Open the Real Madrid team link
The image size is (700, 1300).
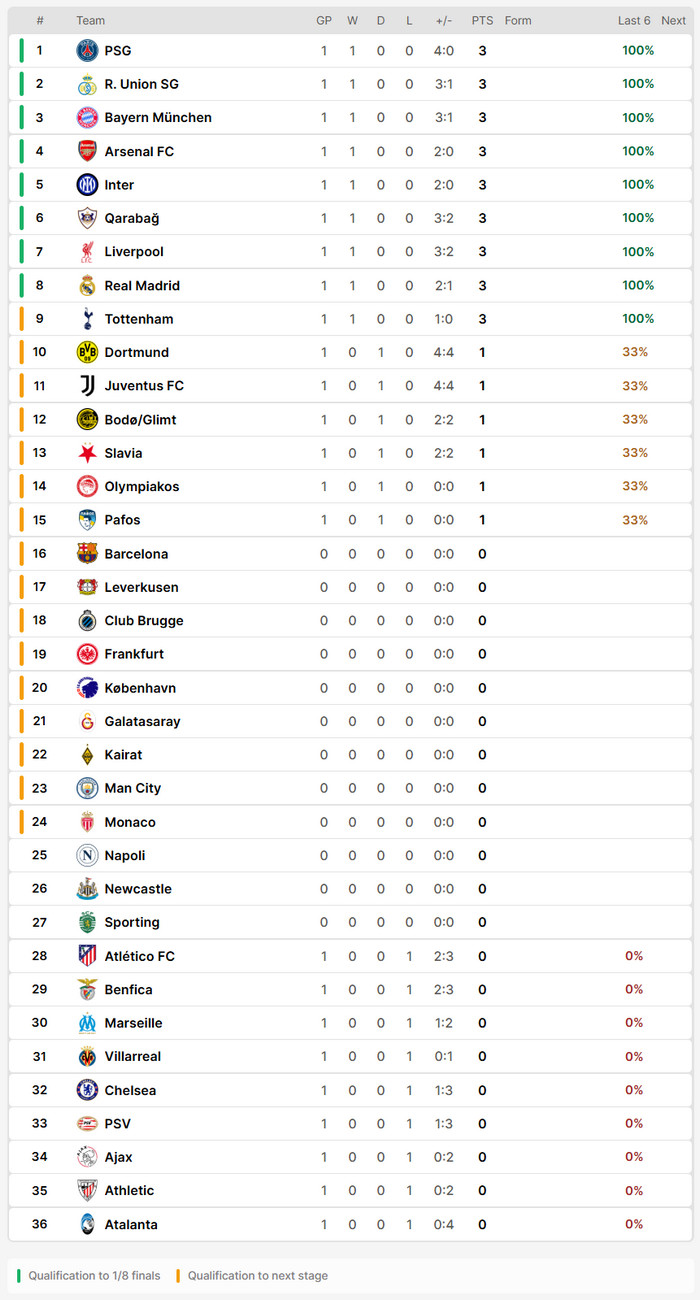point(142,286)
